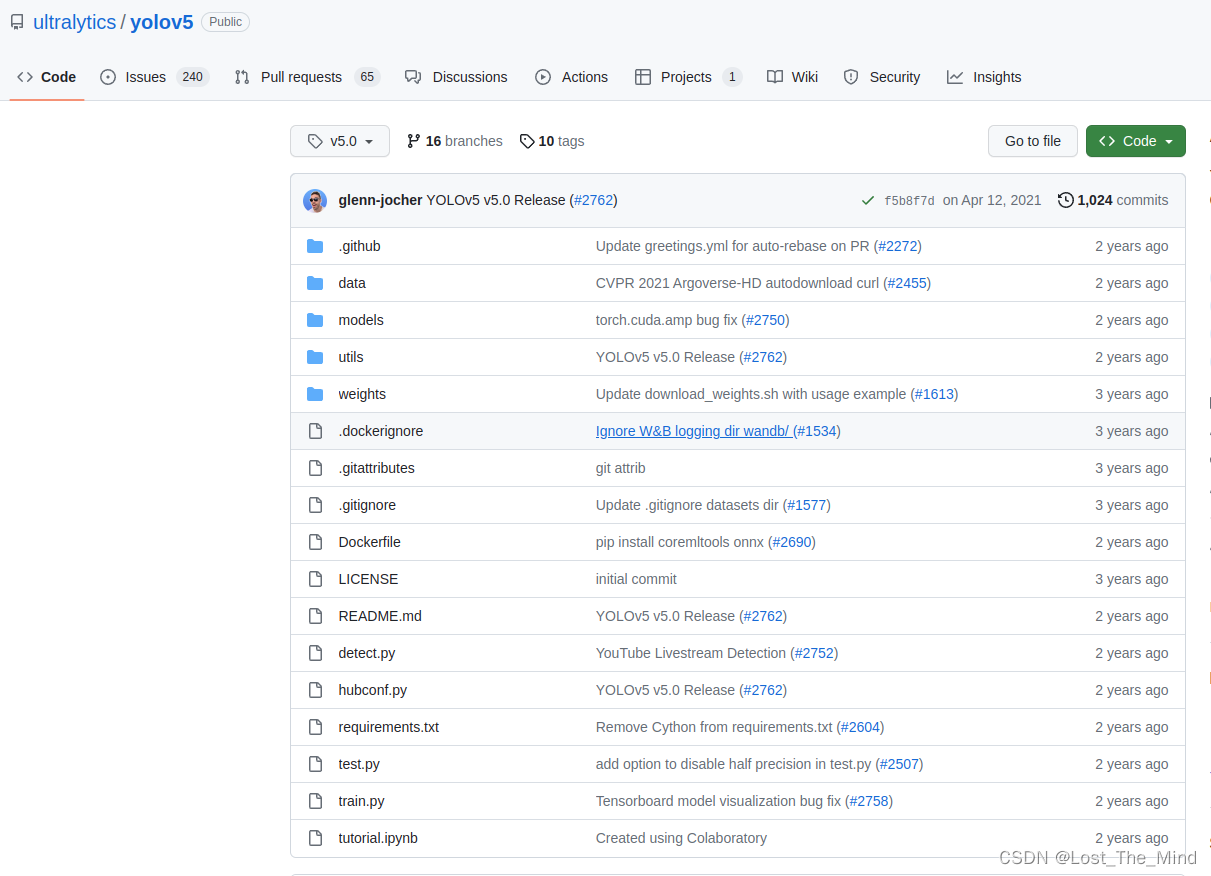1211x876 pixels.
Task: Click the file icon next to test.py
Action: coord(315,764)
